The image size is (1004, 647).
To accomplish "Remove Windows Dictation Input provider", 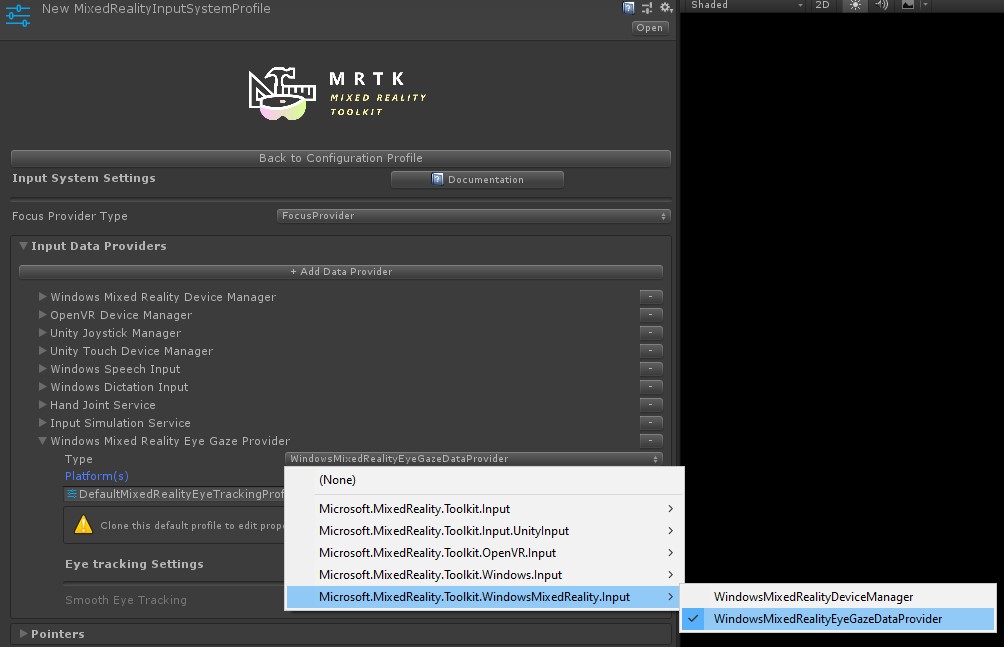I will pos(651,386).
